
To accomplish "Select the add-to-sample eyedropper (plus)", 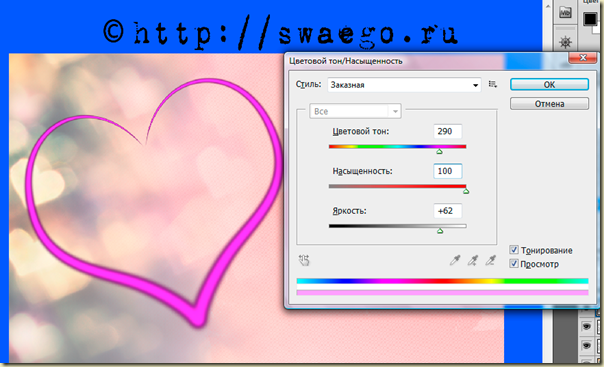I will point(473,261).
